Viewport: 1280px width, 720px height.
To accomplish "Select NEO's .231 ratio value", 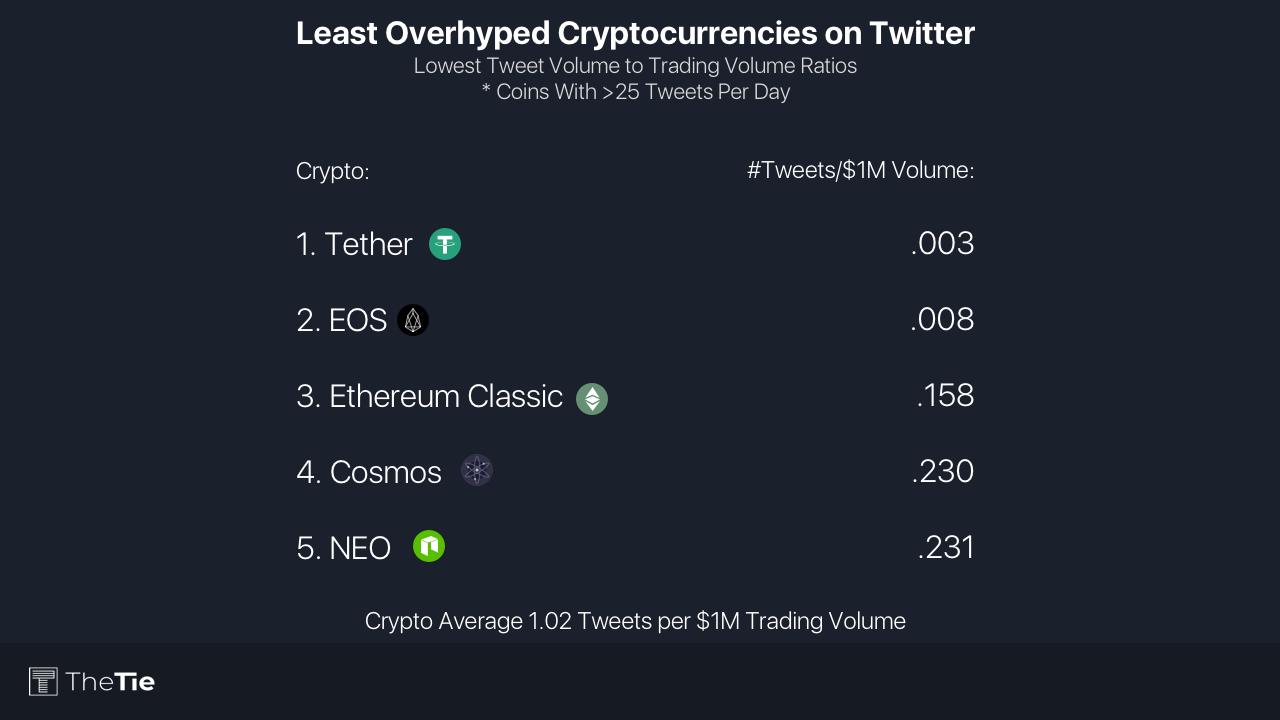I will click(x=945, y=548).
